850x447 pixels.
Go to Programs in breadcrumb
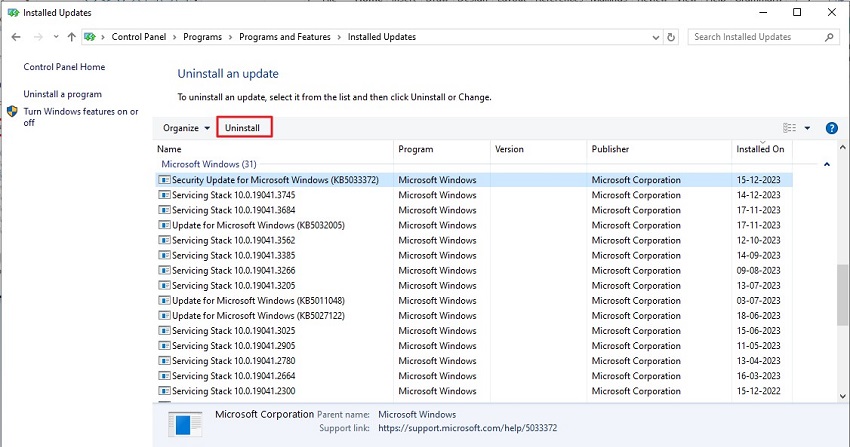coord(202,37)
